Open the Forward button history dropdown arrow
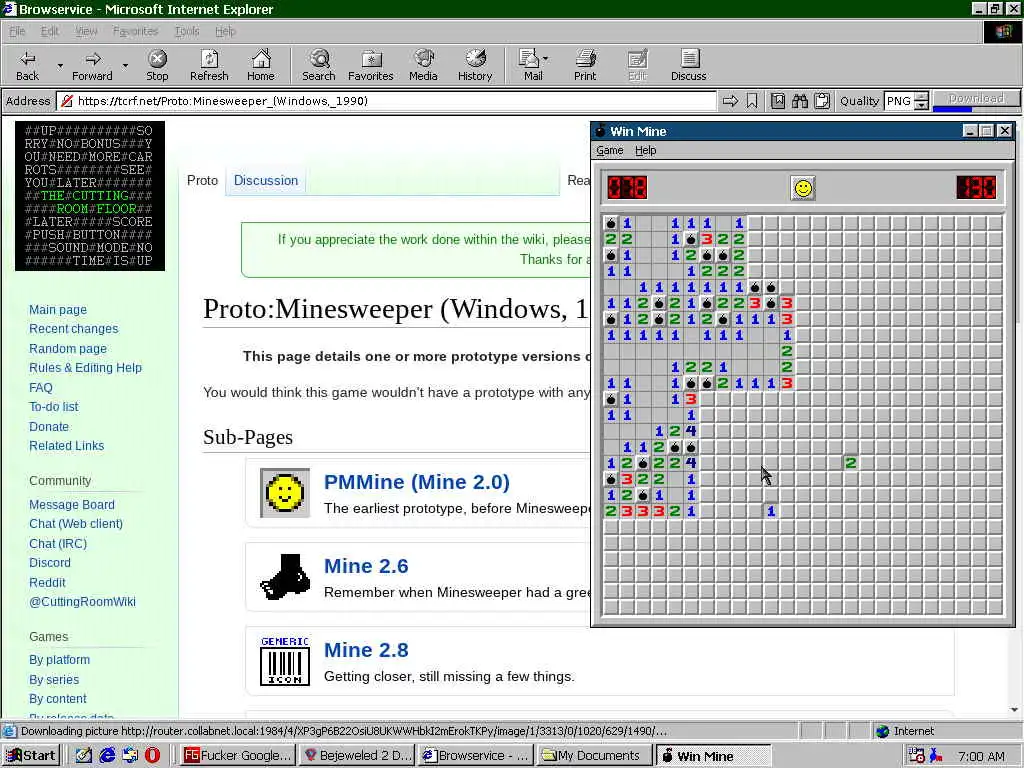 tap(125, 66)
